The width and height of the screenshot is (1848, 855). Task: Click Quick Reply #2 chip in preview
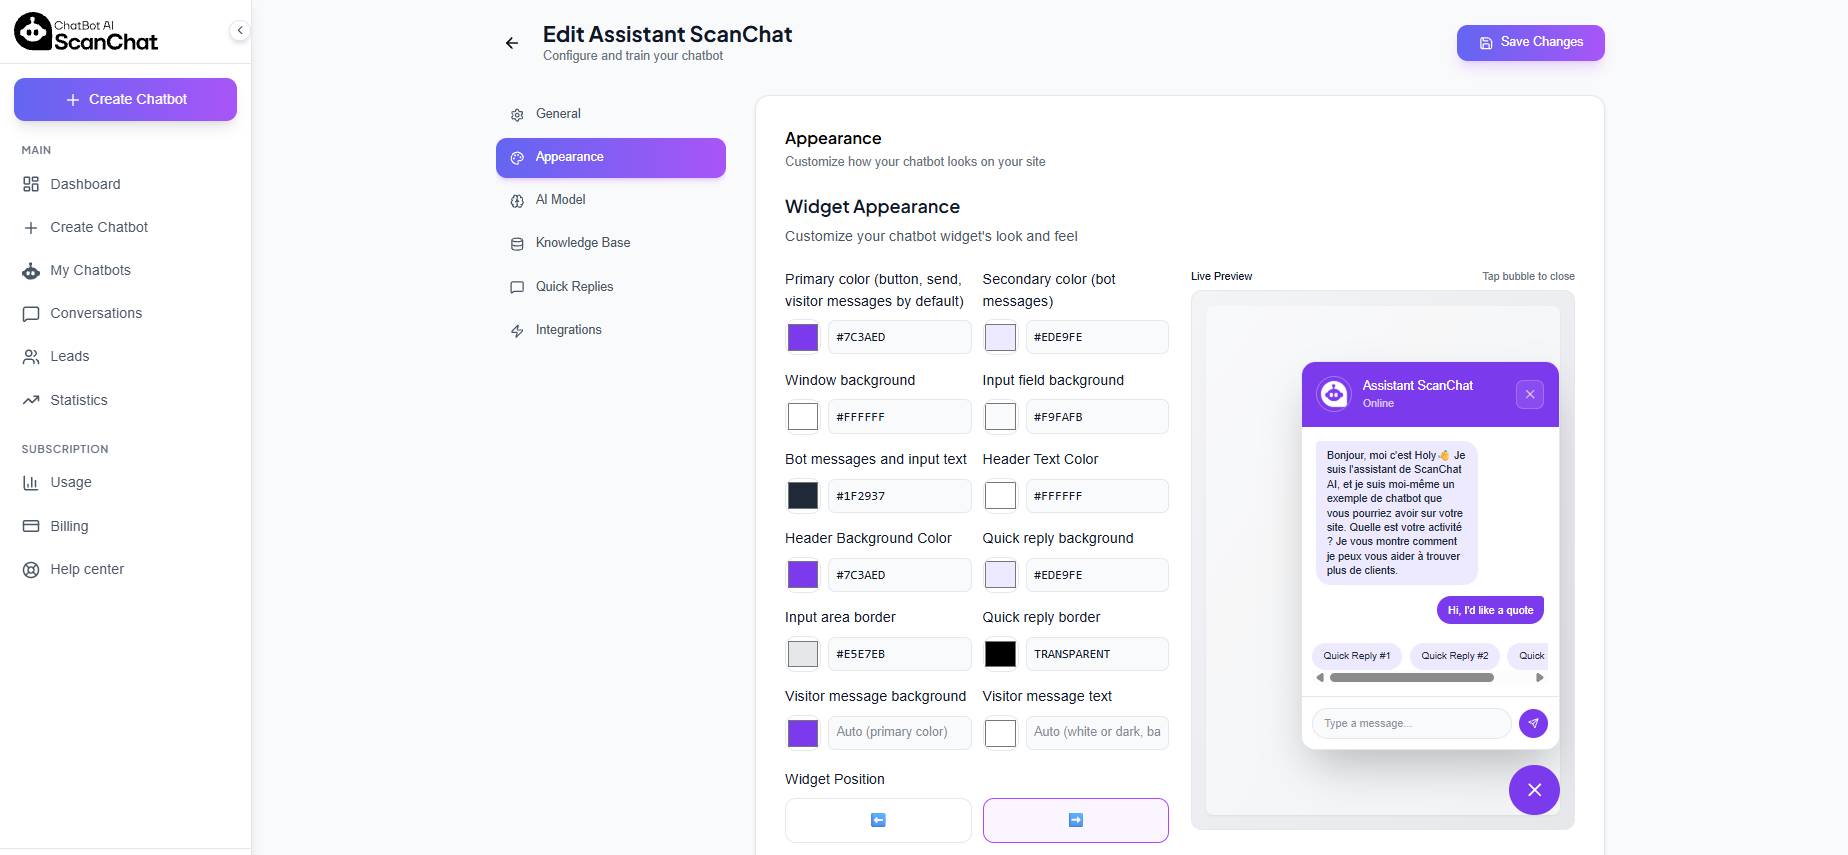[1455, 656]
